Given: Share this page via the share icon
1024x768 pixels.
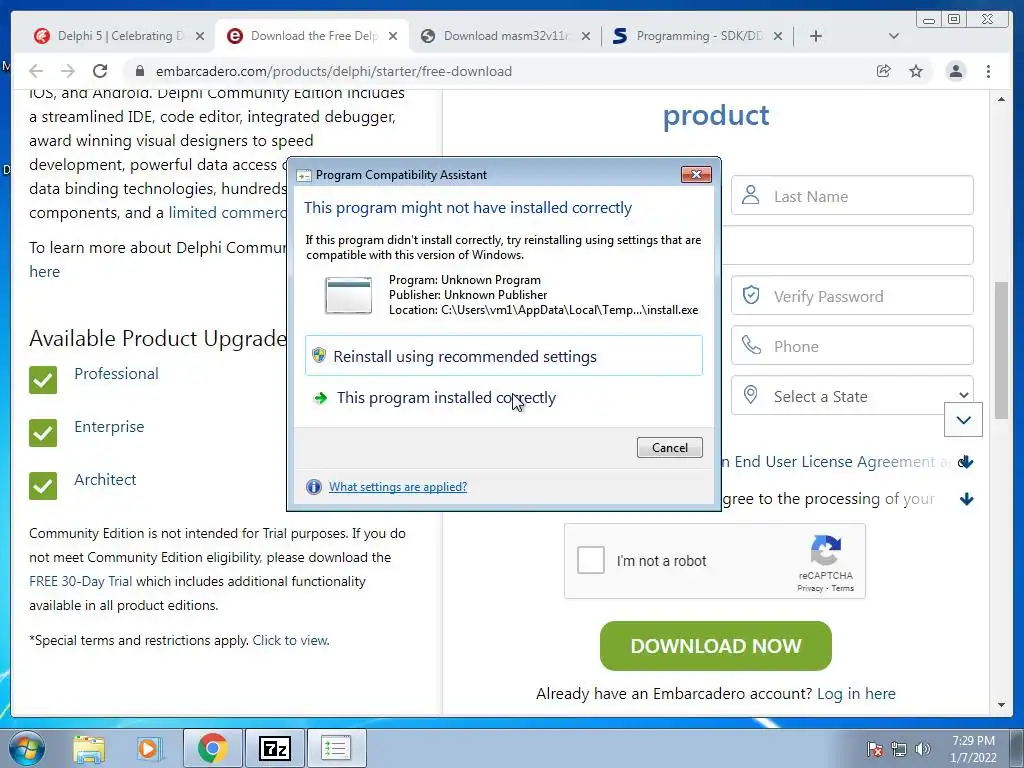Looking at the screenshot, I should (883, 71).
